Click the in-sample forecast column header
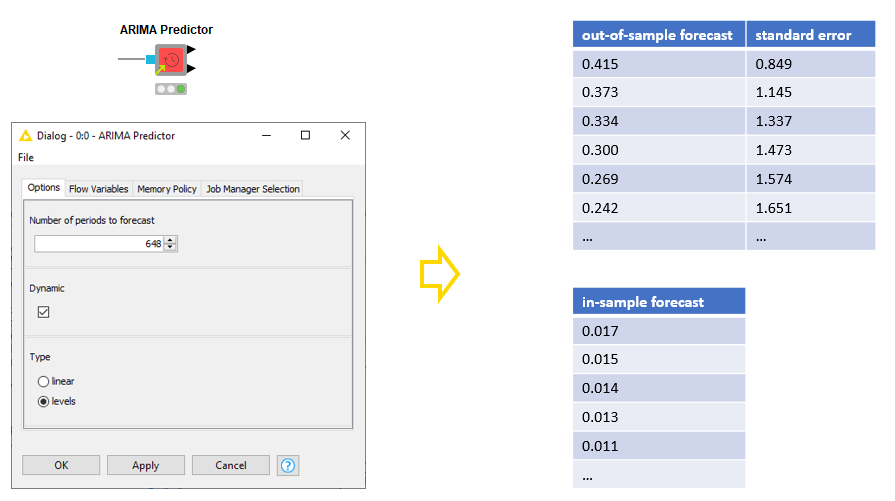Image resolution: width=895 pixels, height=501 pixels. [659, 301]
